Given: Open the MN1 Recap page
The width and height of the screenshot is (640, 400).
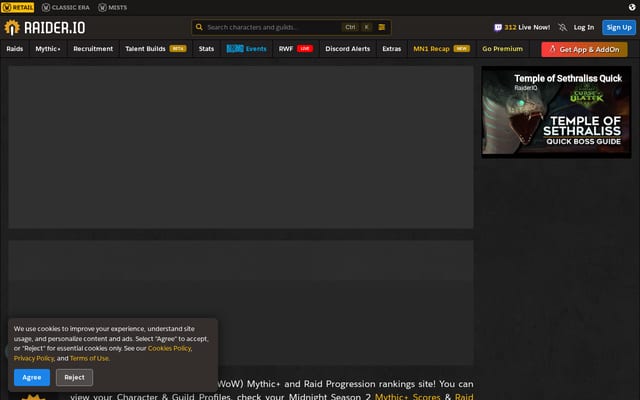Looking at the screenshot, I should pos(441,49).
